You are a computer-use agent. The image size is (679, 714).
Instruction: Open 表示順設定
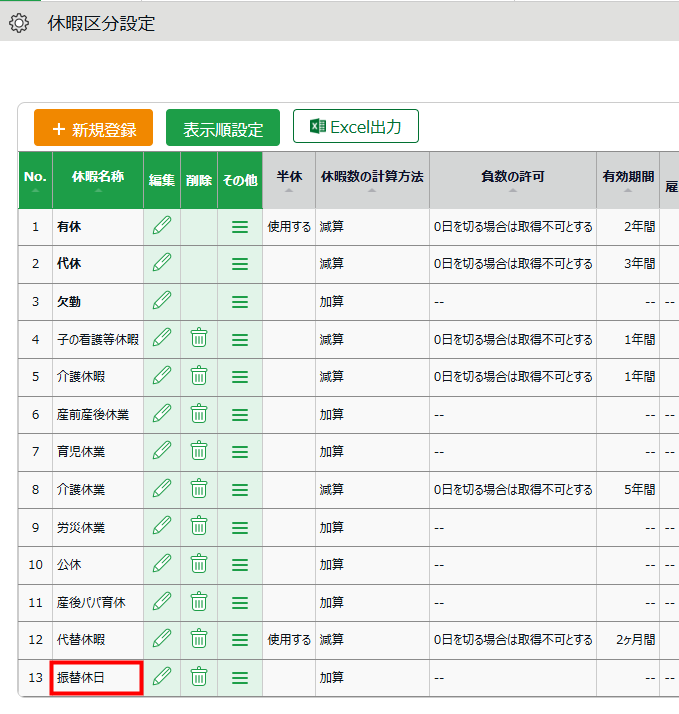pyautogui.click(x=223, y=128)
